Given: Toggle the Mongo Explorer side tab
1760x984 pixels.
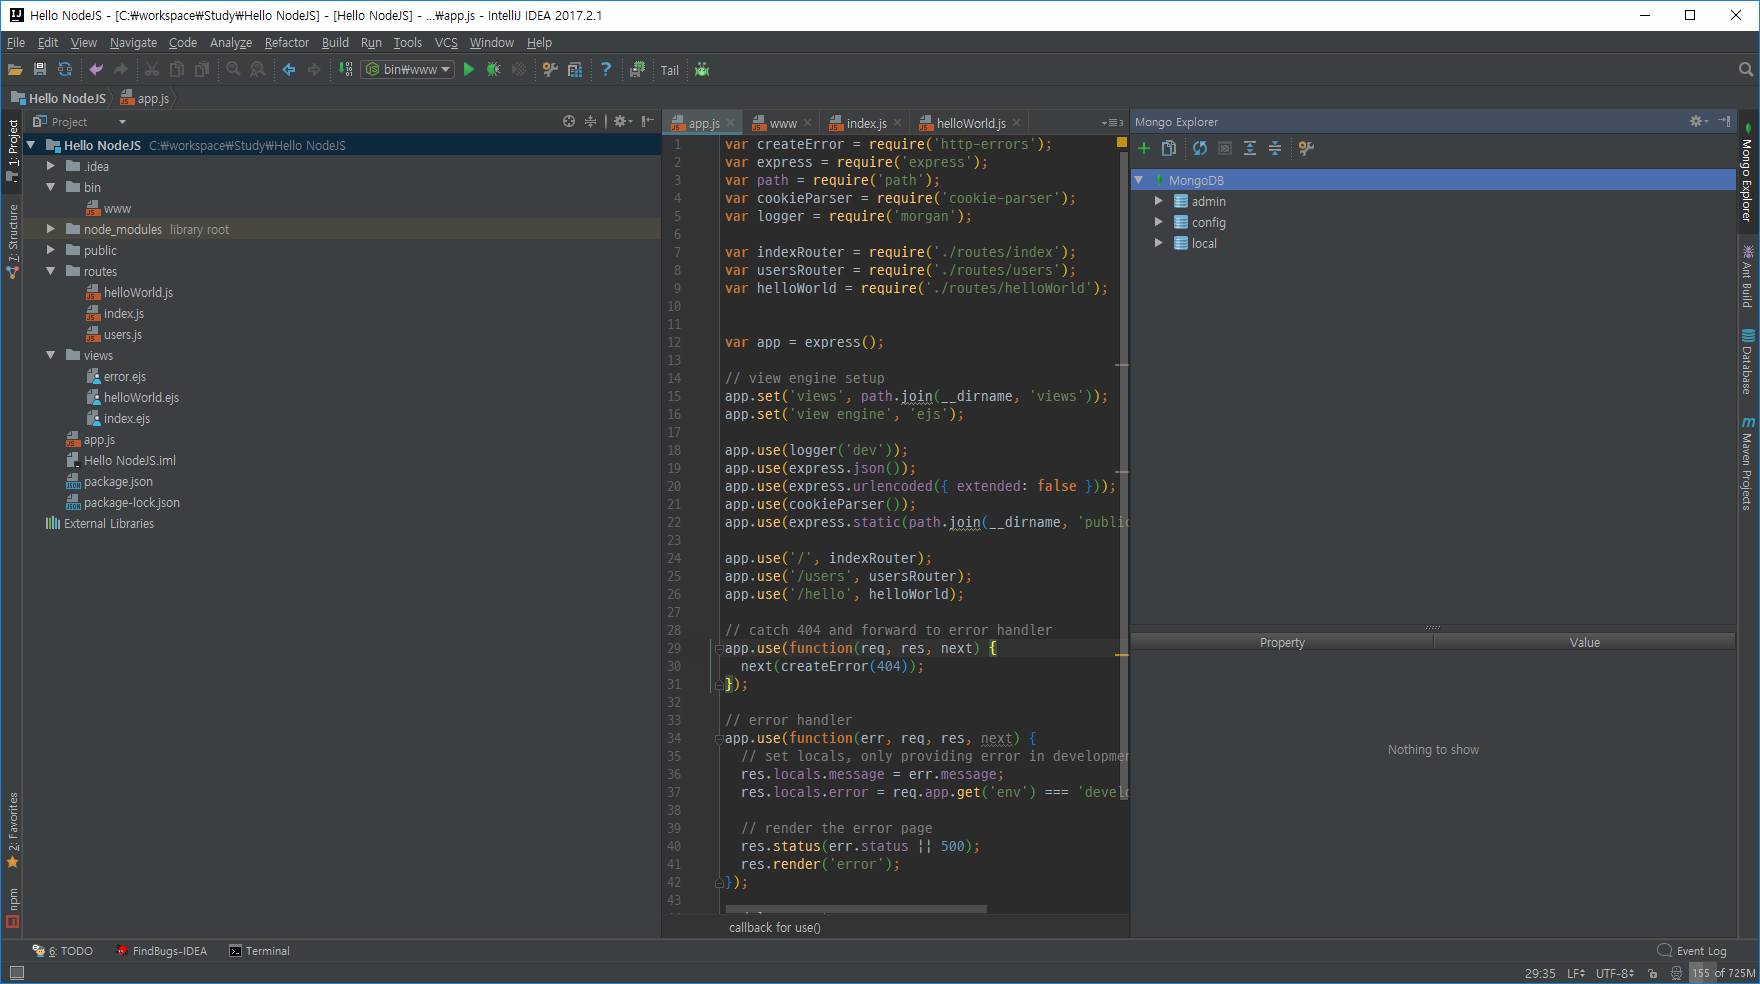Looking at the screenshot, I should click(1748, 174).
